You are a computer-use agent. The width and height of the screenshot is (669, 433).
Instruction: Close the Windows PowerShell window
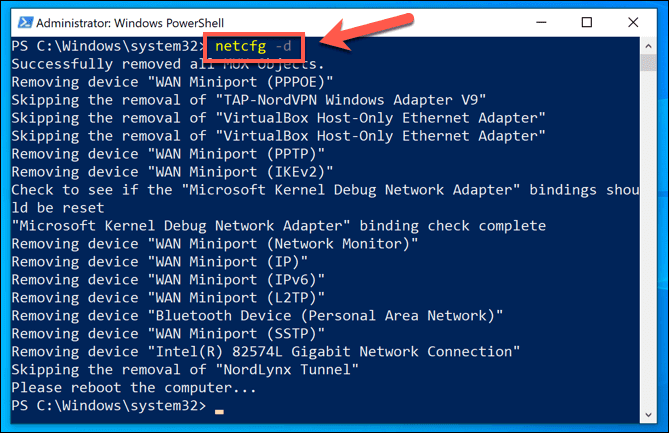tap(632, 22)
